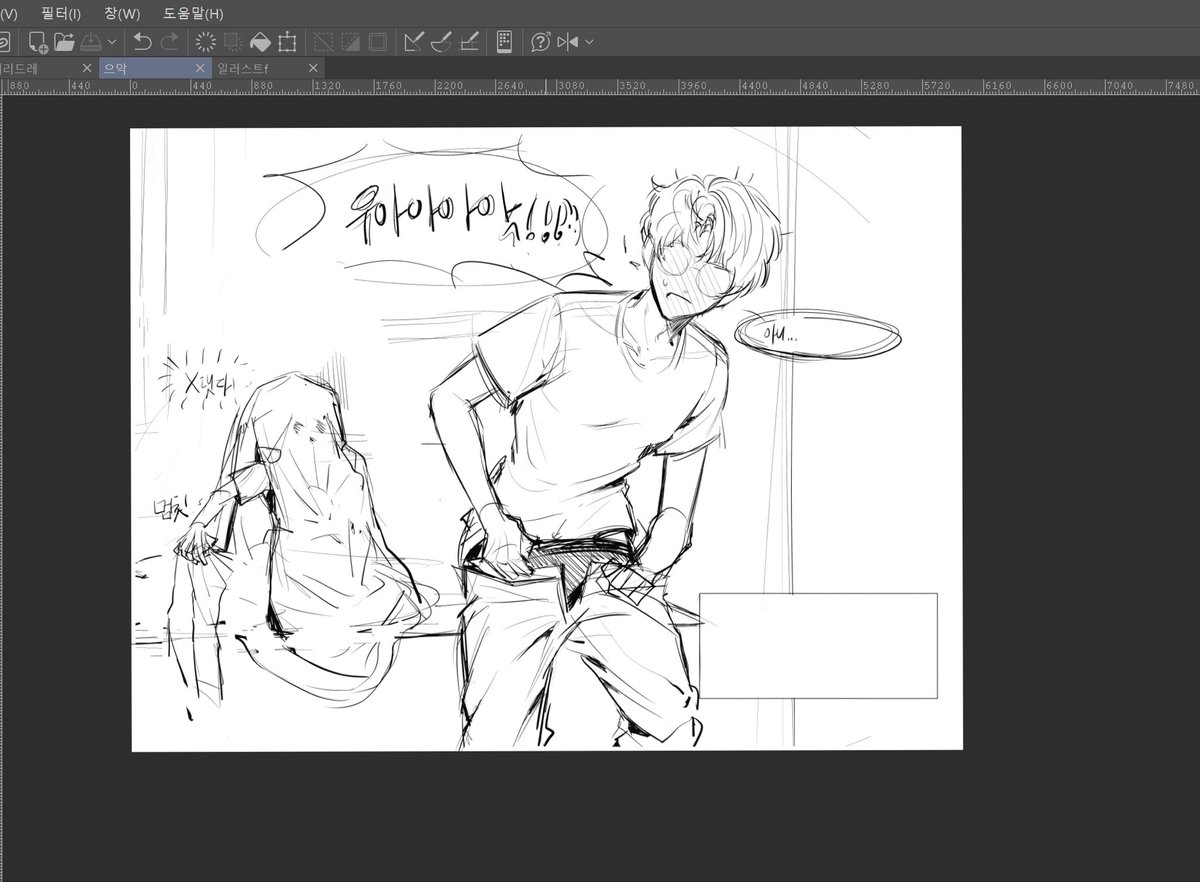Viewport: 1200px width, 882px height.
Task: Clear the layer with the Delete icon
Action: (206, 42)
